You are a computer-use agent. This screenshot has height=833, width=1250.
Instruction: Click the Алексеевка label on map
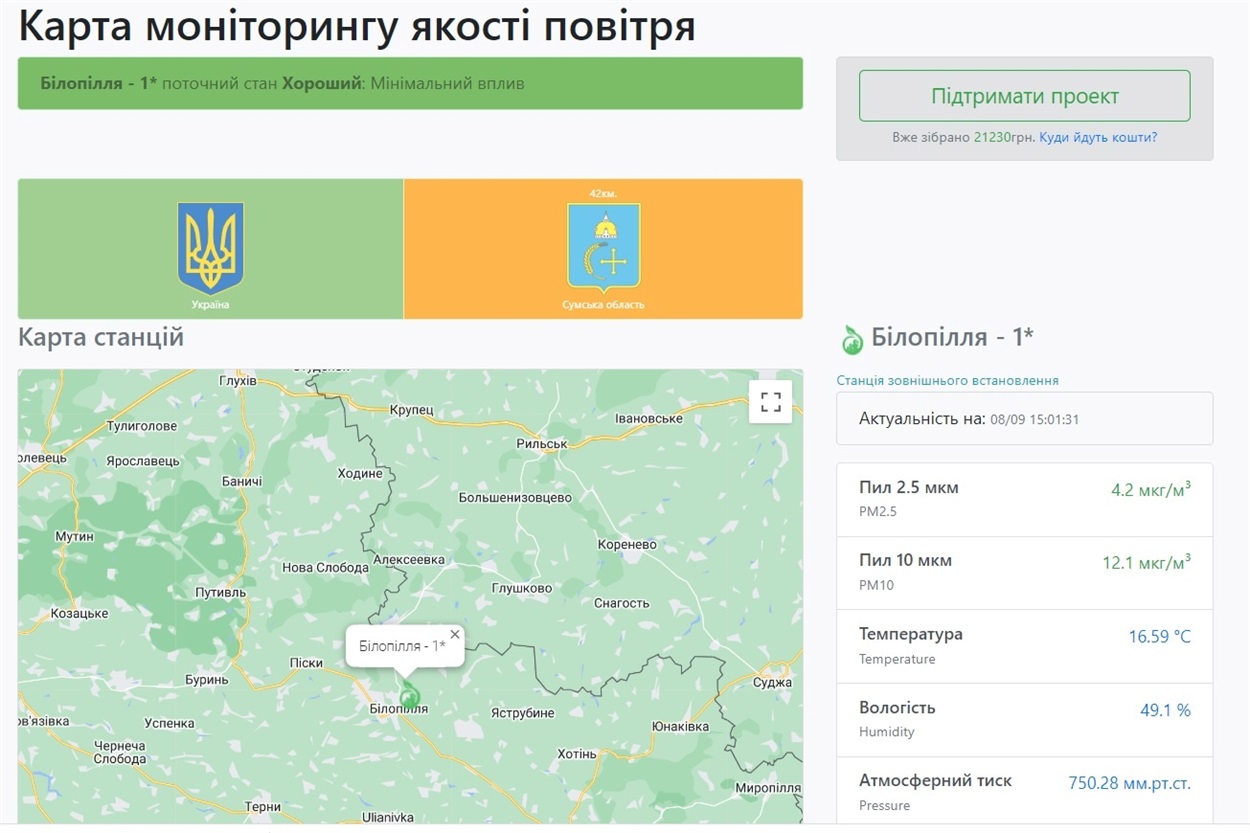(409, 559)
